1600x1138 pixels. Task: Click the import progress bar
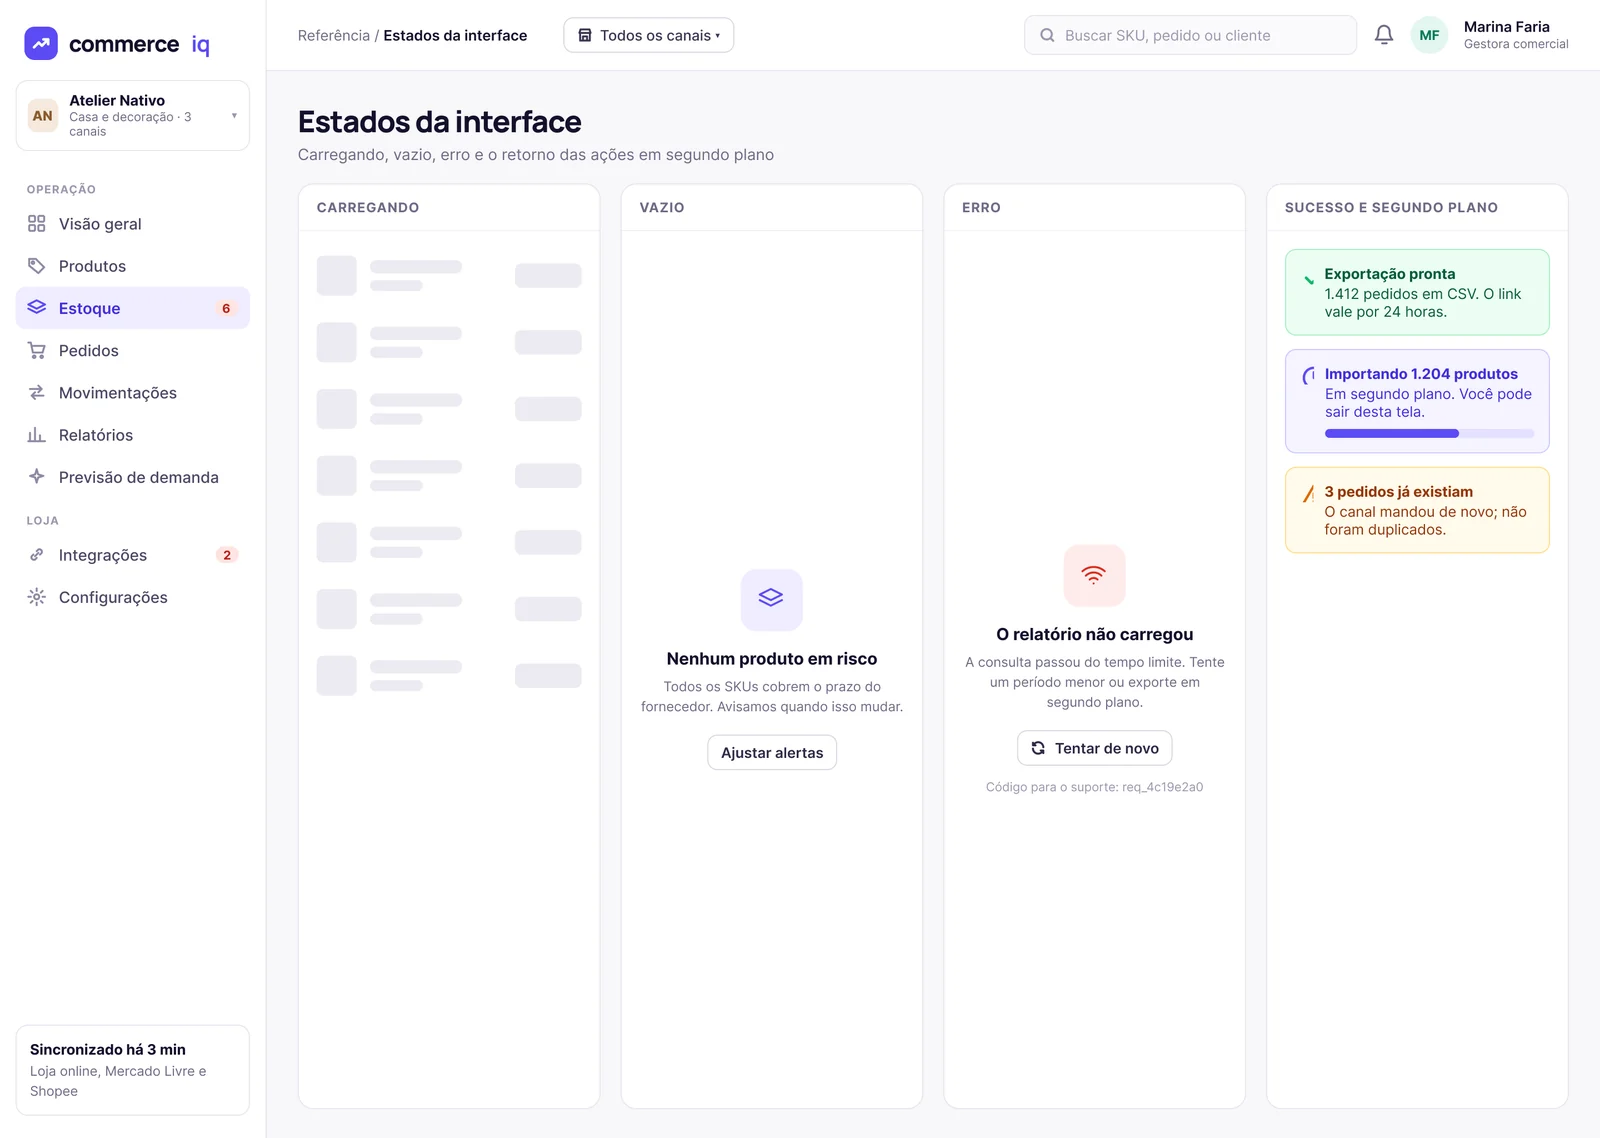[1429, 433]
